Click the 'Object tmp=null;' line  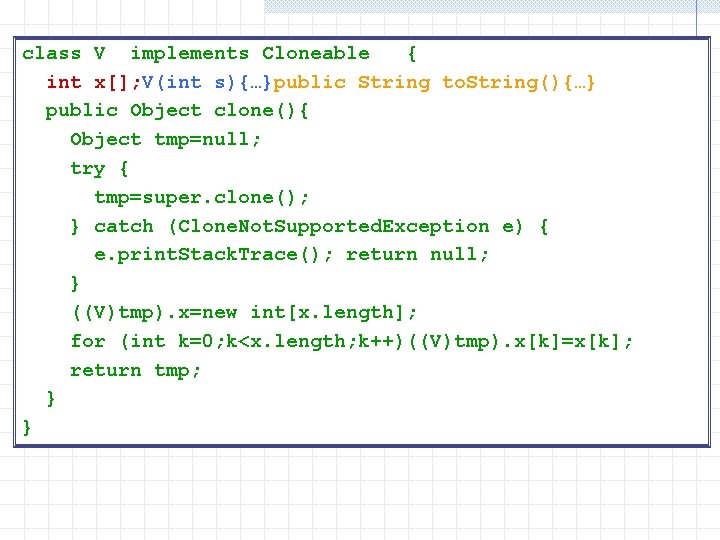[165, 140]
